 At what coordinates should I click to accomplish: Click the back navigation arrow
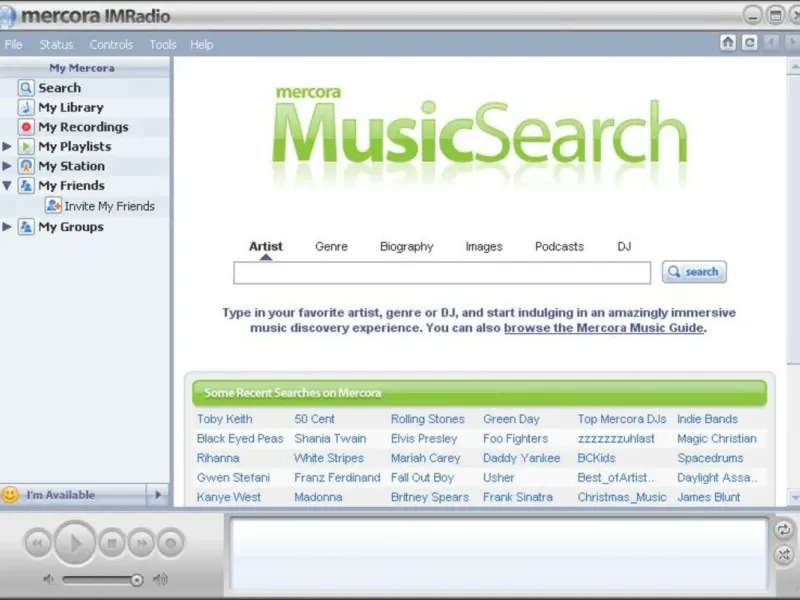tap(771, 42)
